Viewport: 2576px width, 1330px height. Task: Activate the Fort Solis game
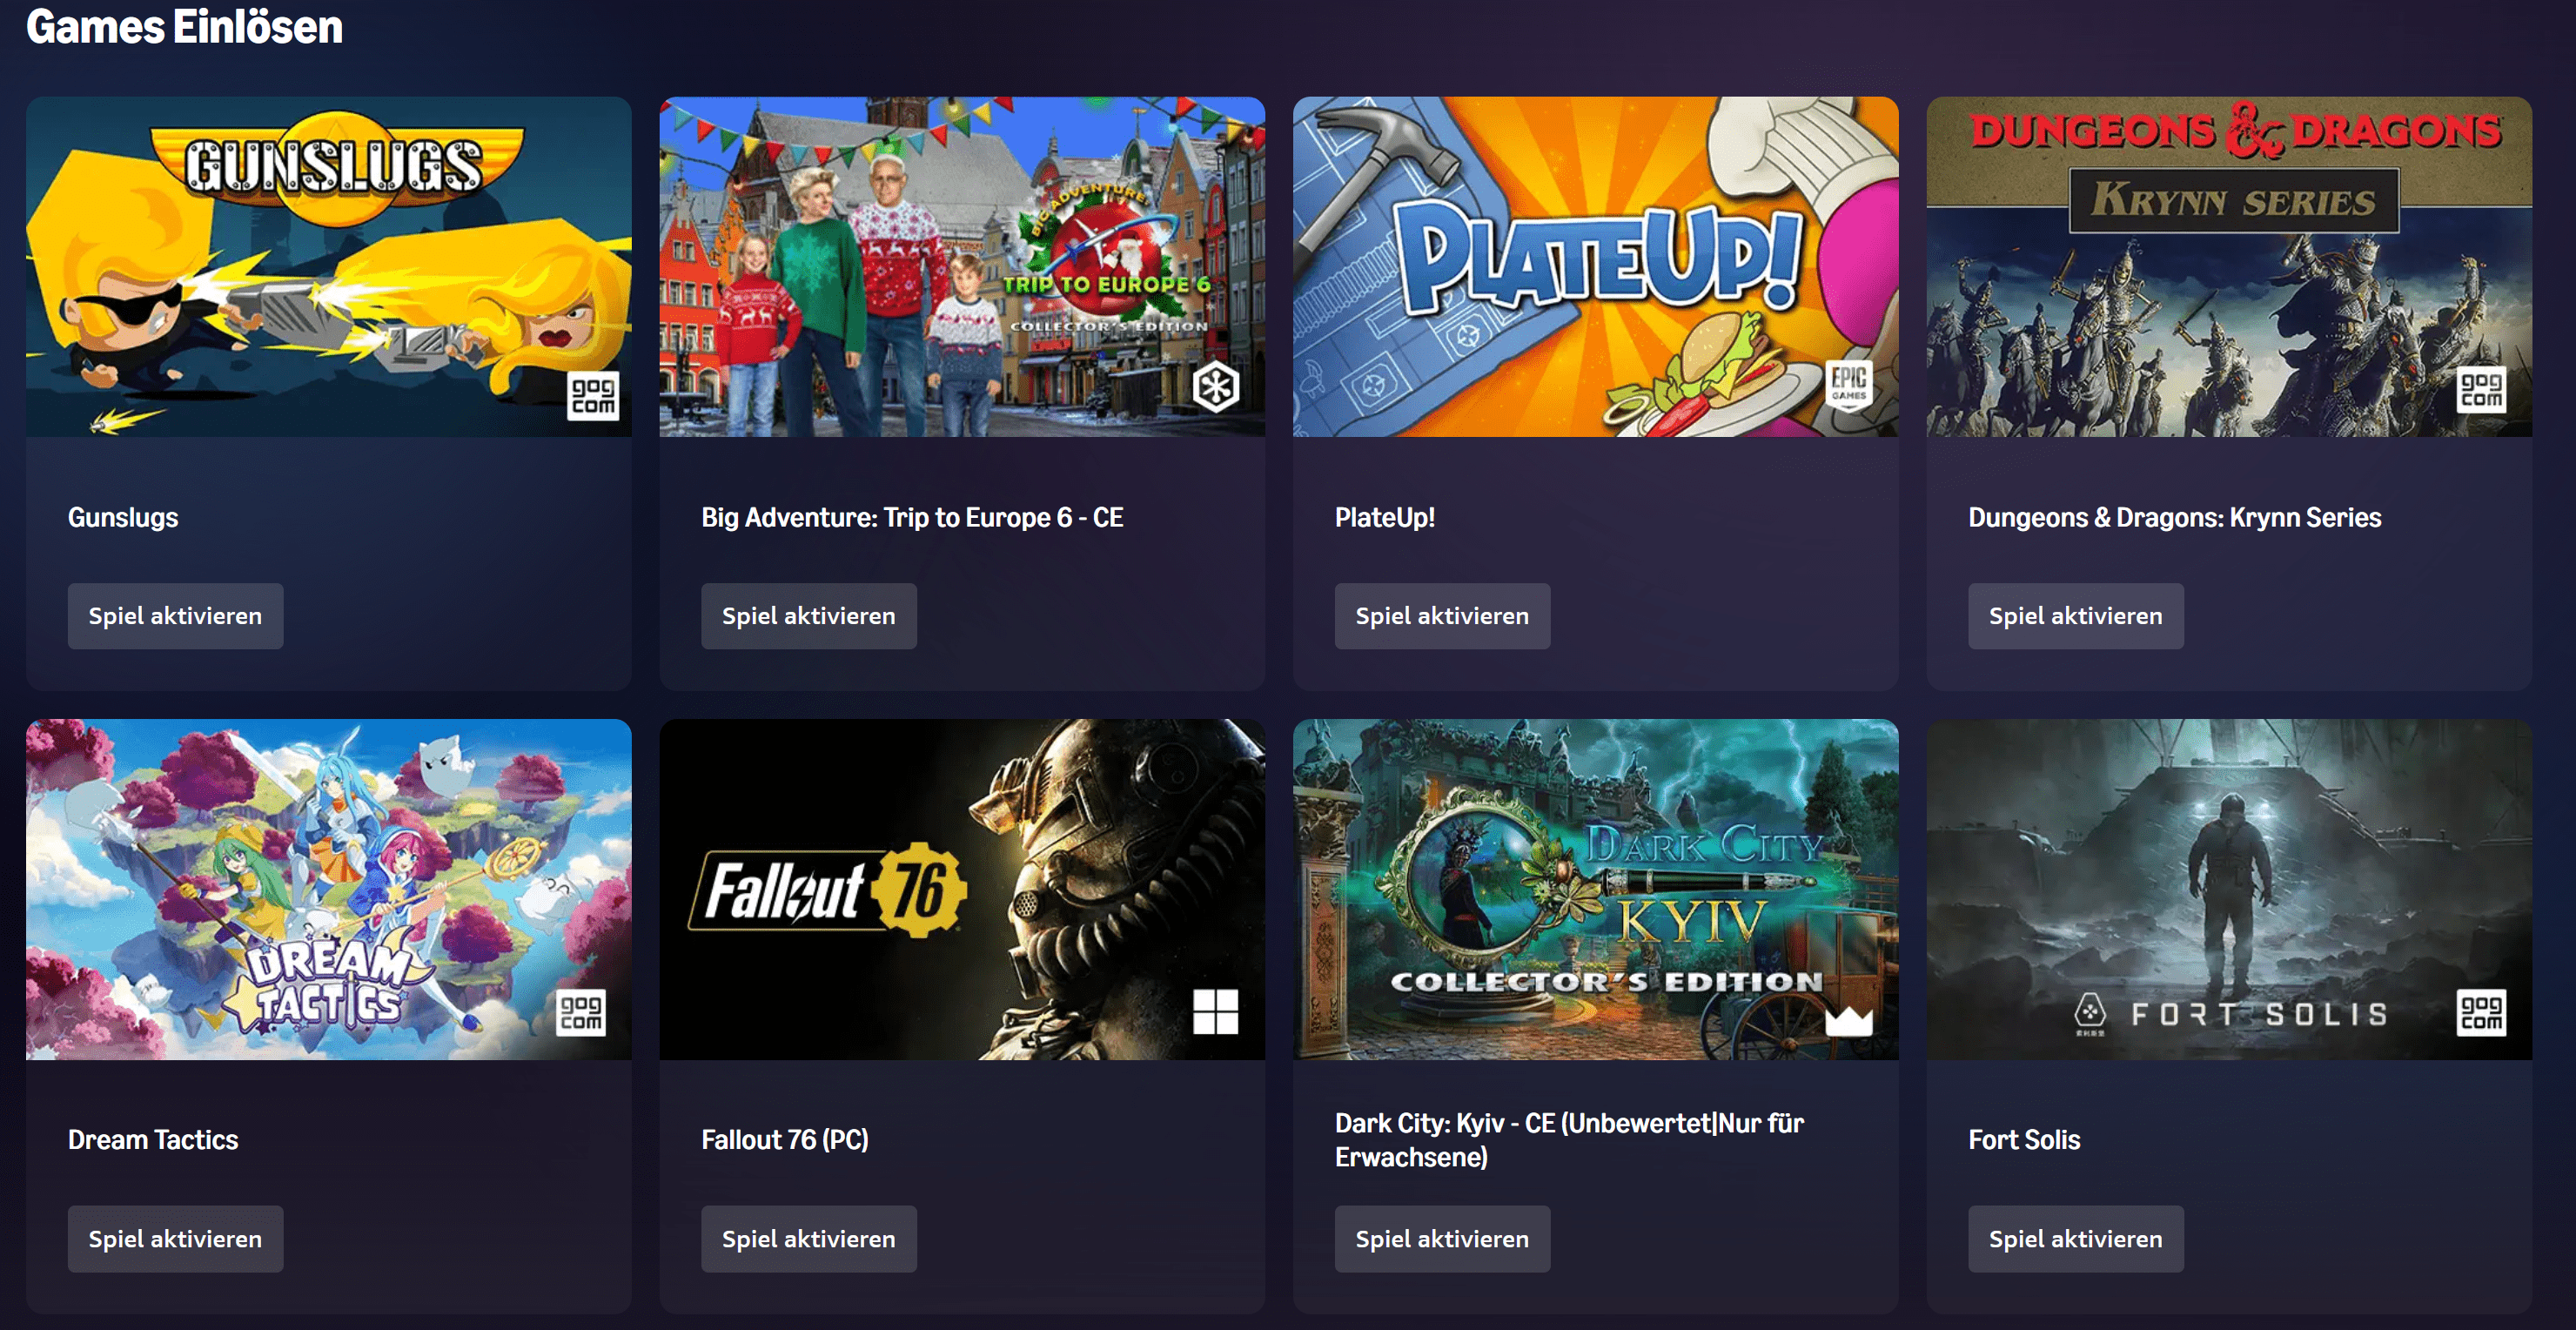point(2075,1239)
